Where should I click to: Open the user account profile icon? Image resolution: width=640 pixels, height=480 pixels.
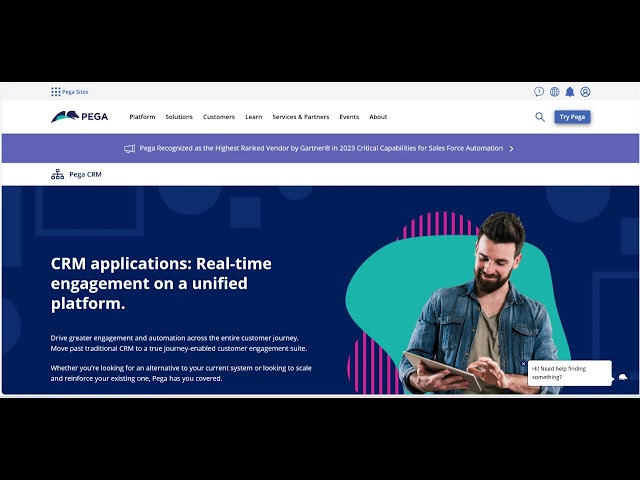point(585,92)
